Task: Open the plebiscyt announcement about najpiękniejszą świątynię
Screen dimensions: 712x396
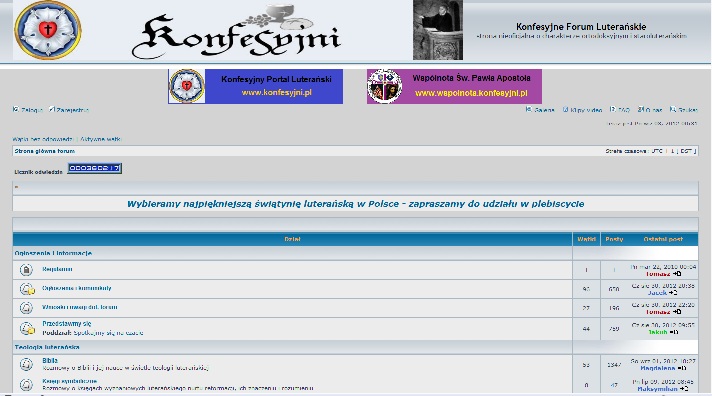Action: point(356,204)
